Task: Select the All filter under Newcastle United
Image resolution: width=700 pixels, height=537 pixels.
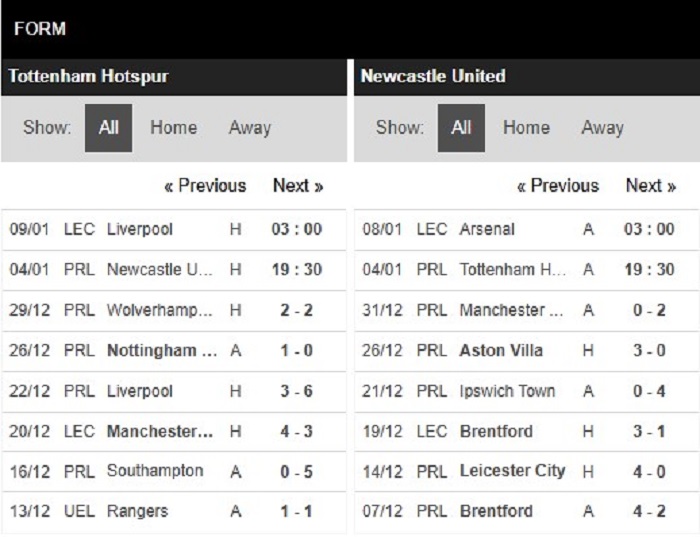Action: [461, 128]
